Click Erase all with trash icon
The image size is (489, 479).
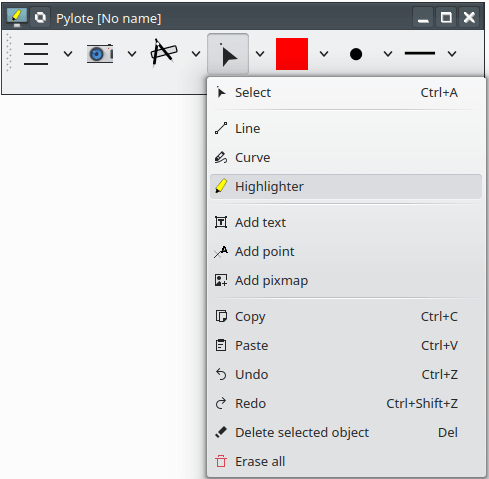point(346,462)
